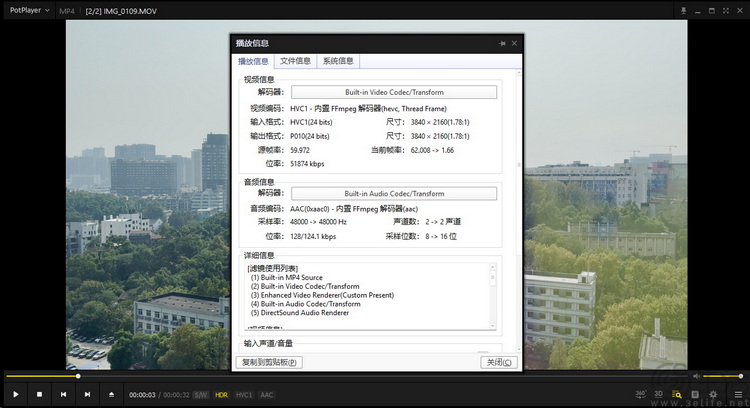Click the HVC1 video codec label
Image resolution: width=750 pixels, height=408 pixels.
pos(244,395)
